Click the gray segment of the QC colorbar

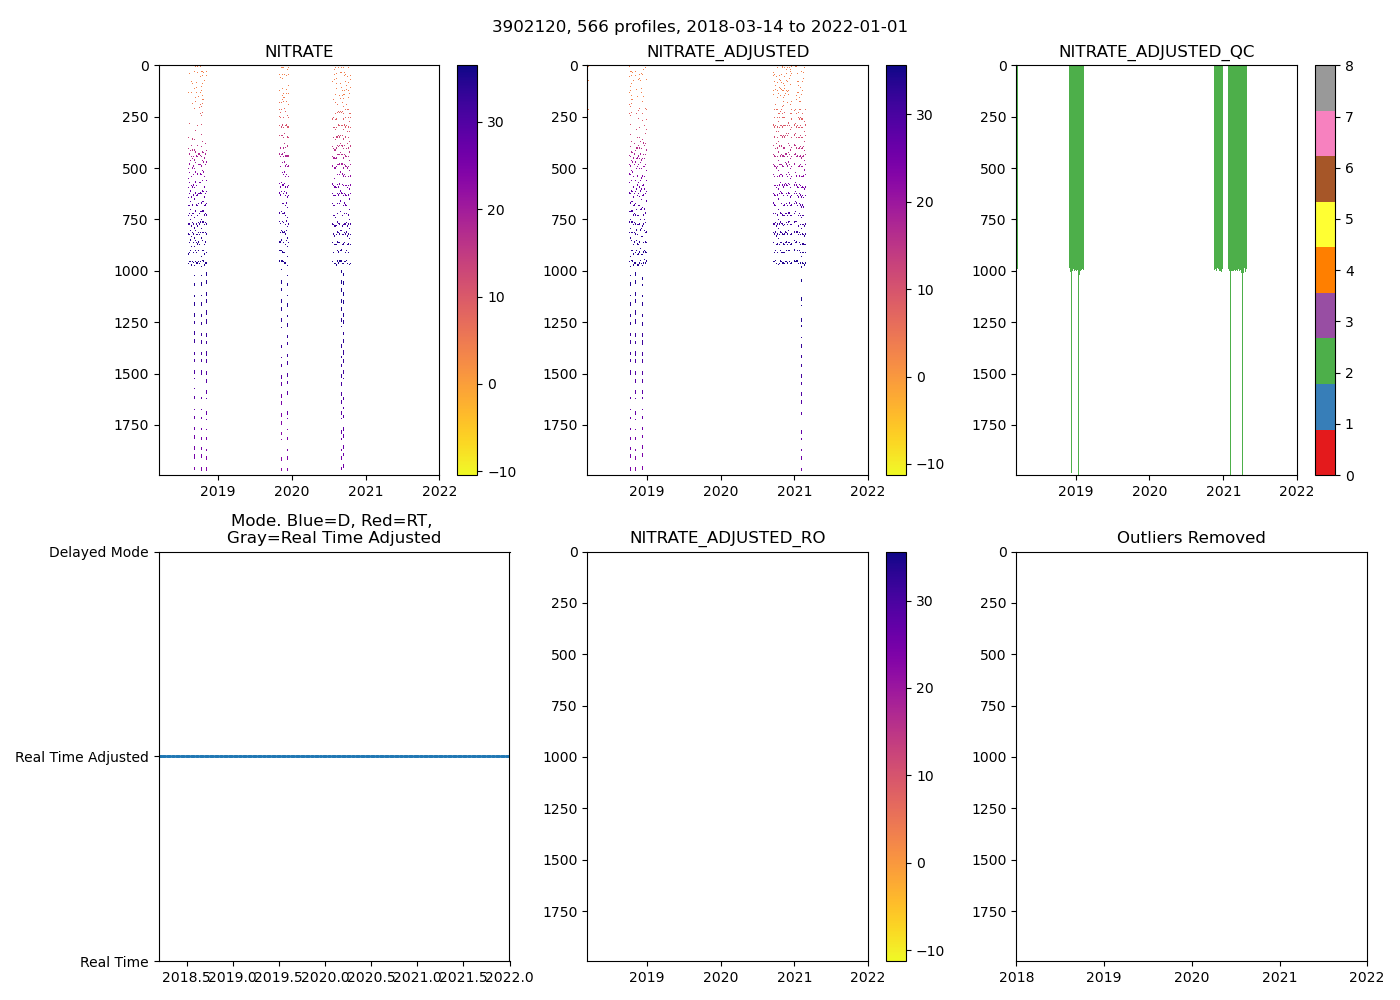click(1325, 88)
